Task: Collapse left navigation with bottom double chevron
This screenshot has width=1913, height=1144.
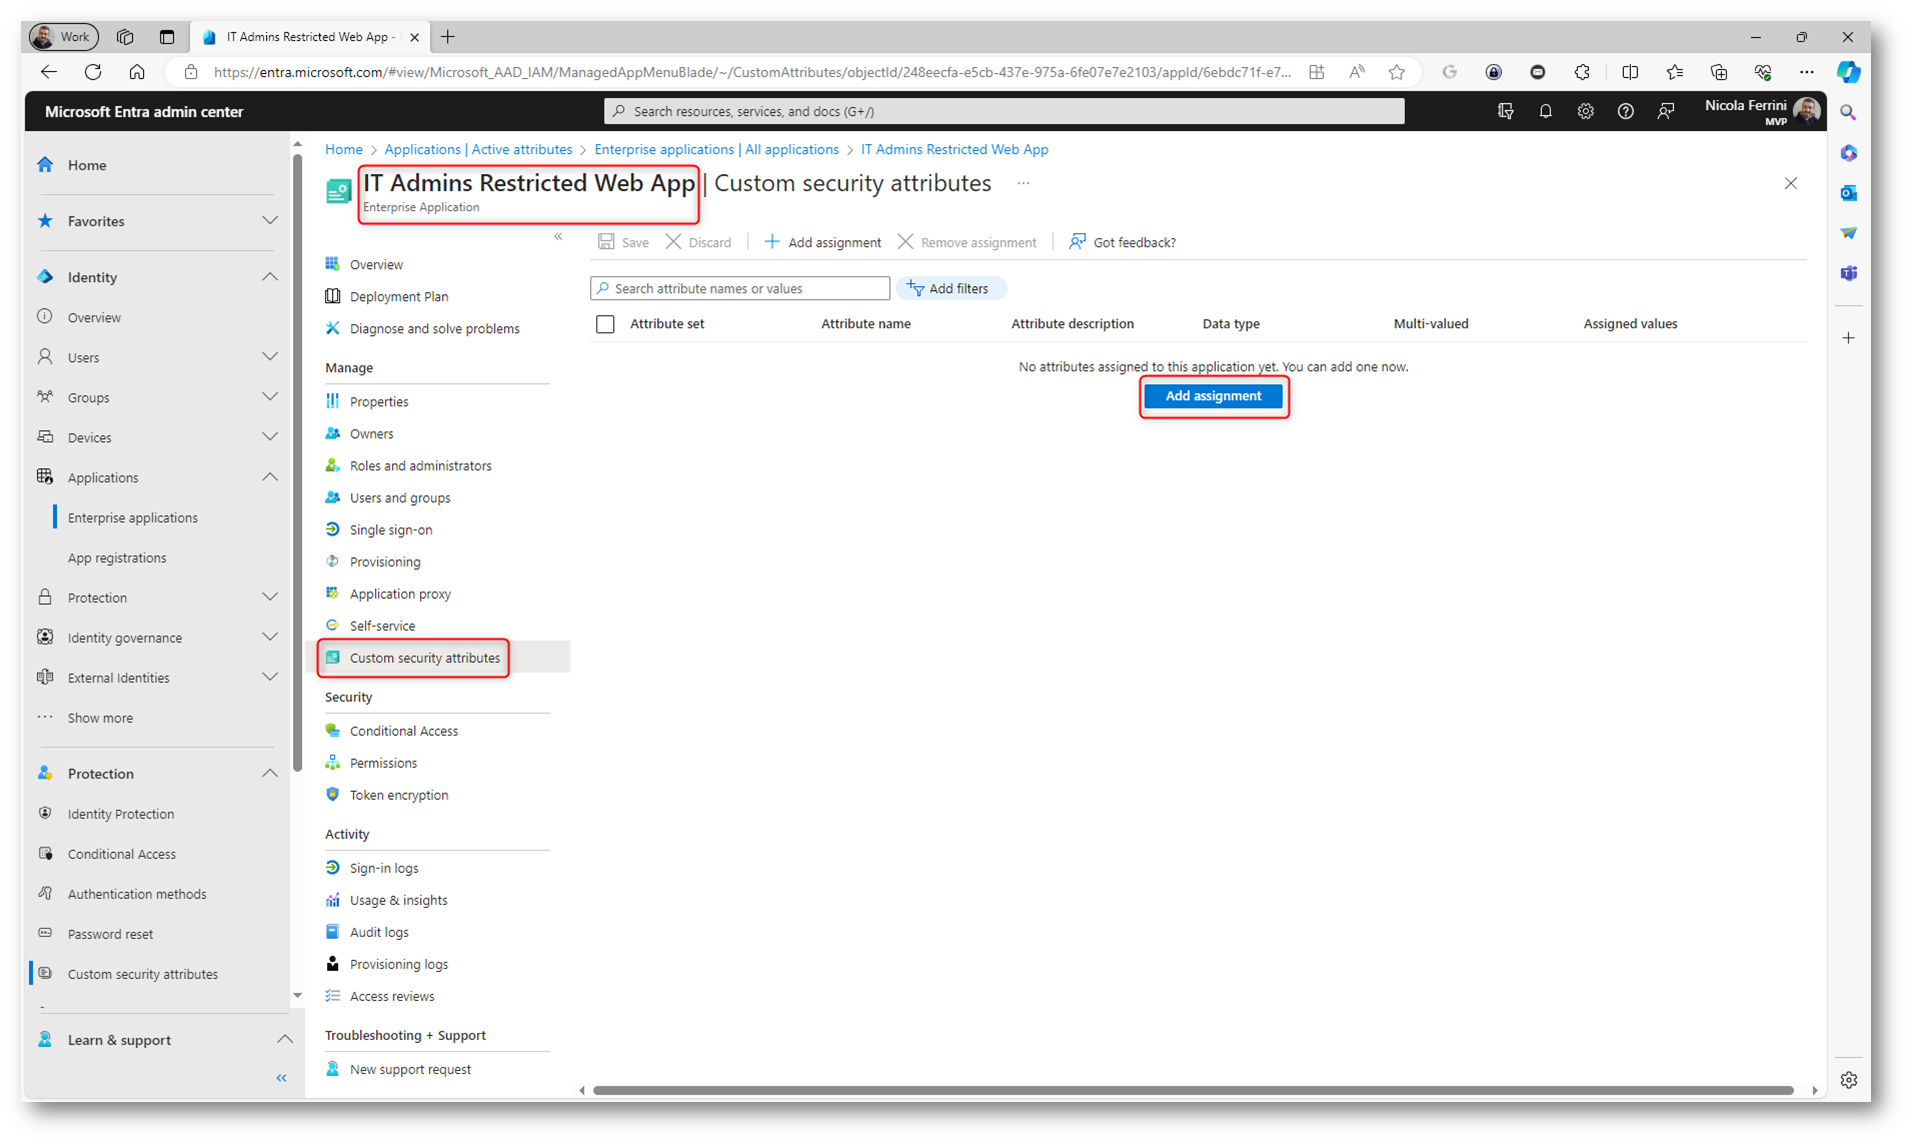Action: (281, 1078)
